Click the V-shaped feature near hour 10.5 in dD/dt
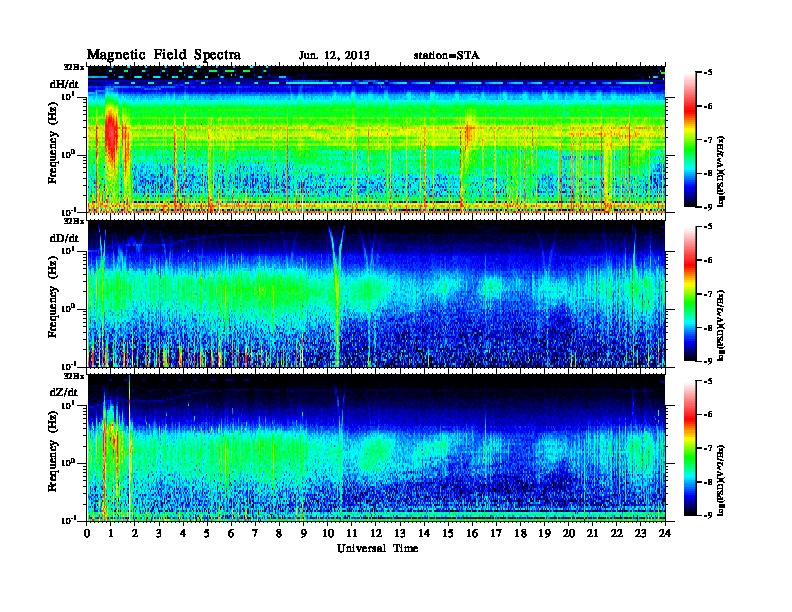 [337, 293]
